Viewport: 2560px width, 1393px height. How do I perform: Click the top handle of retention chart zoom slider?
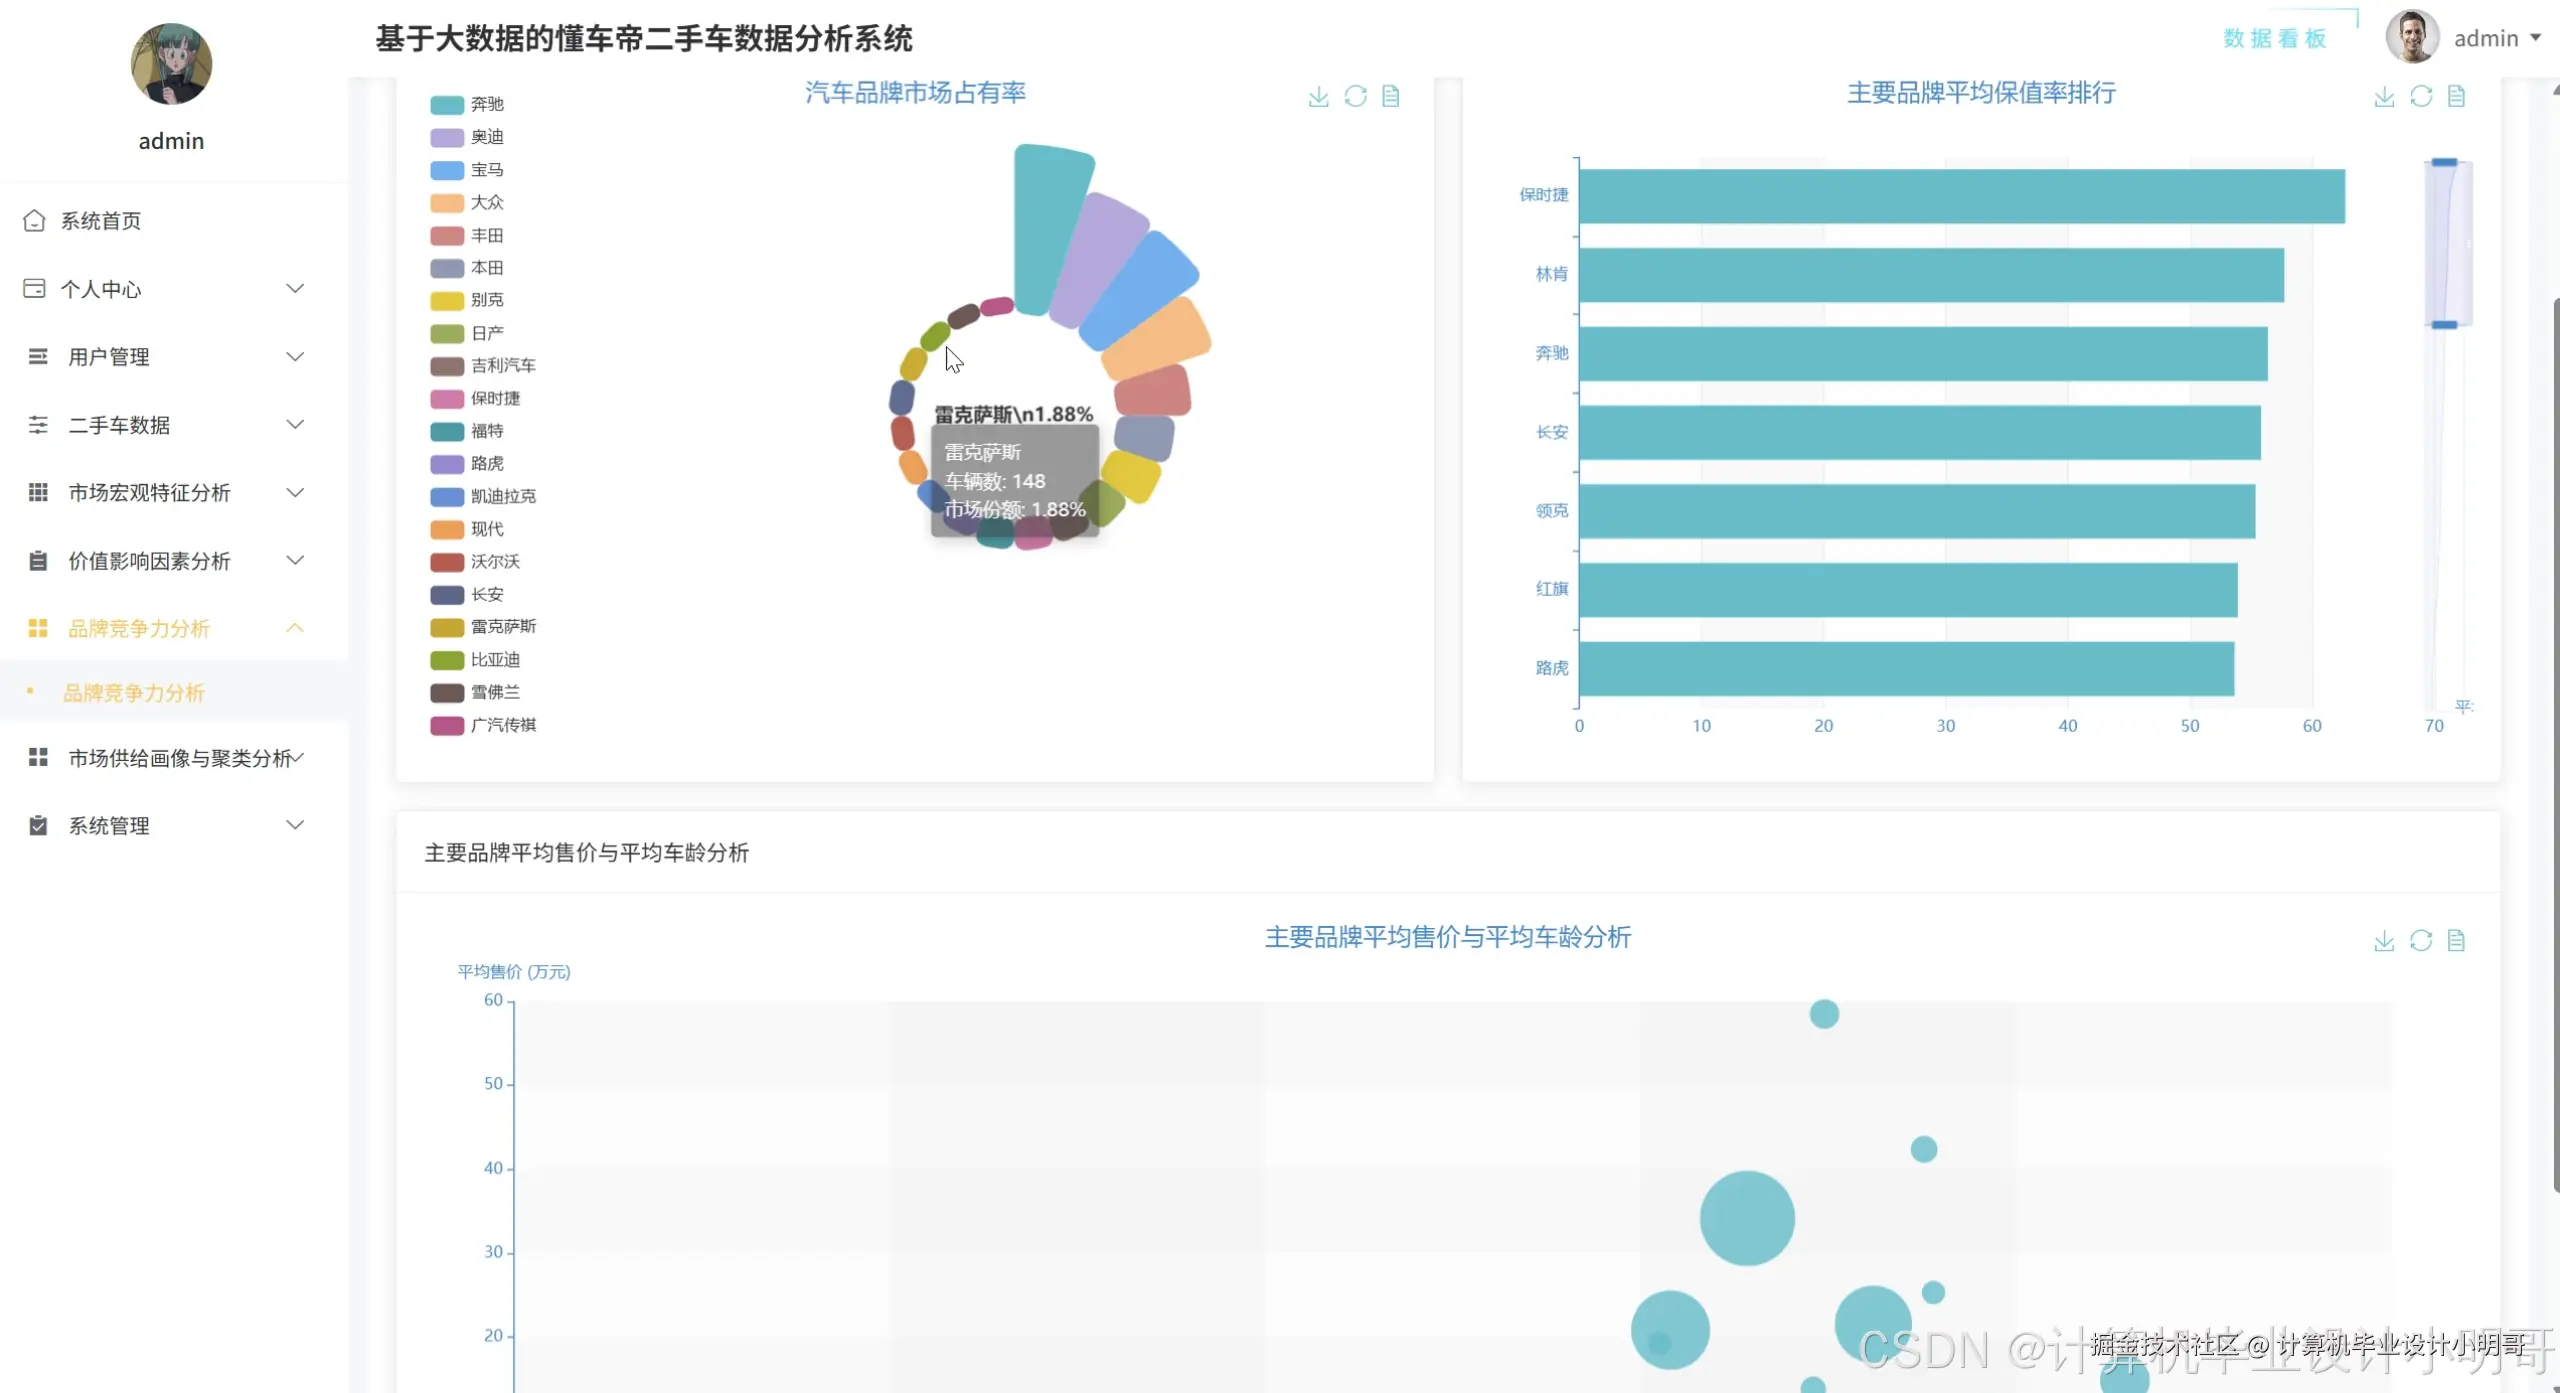point(2444,162)
